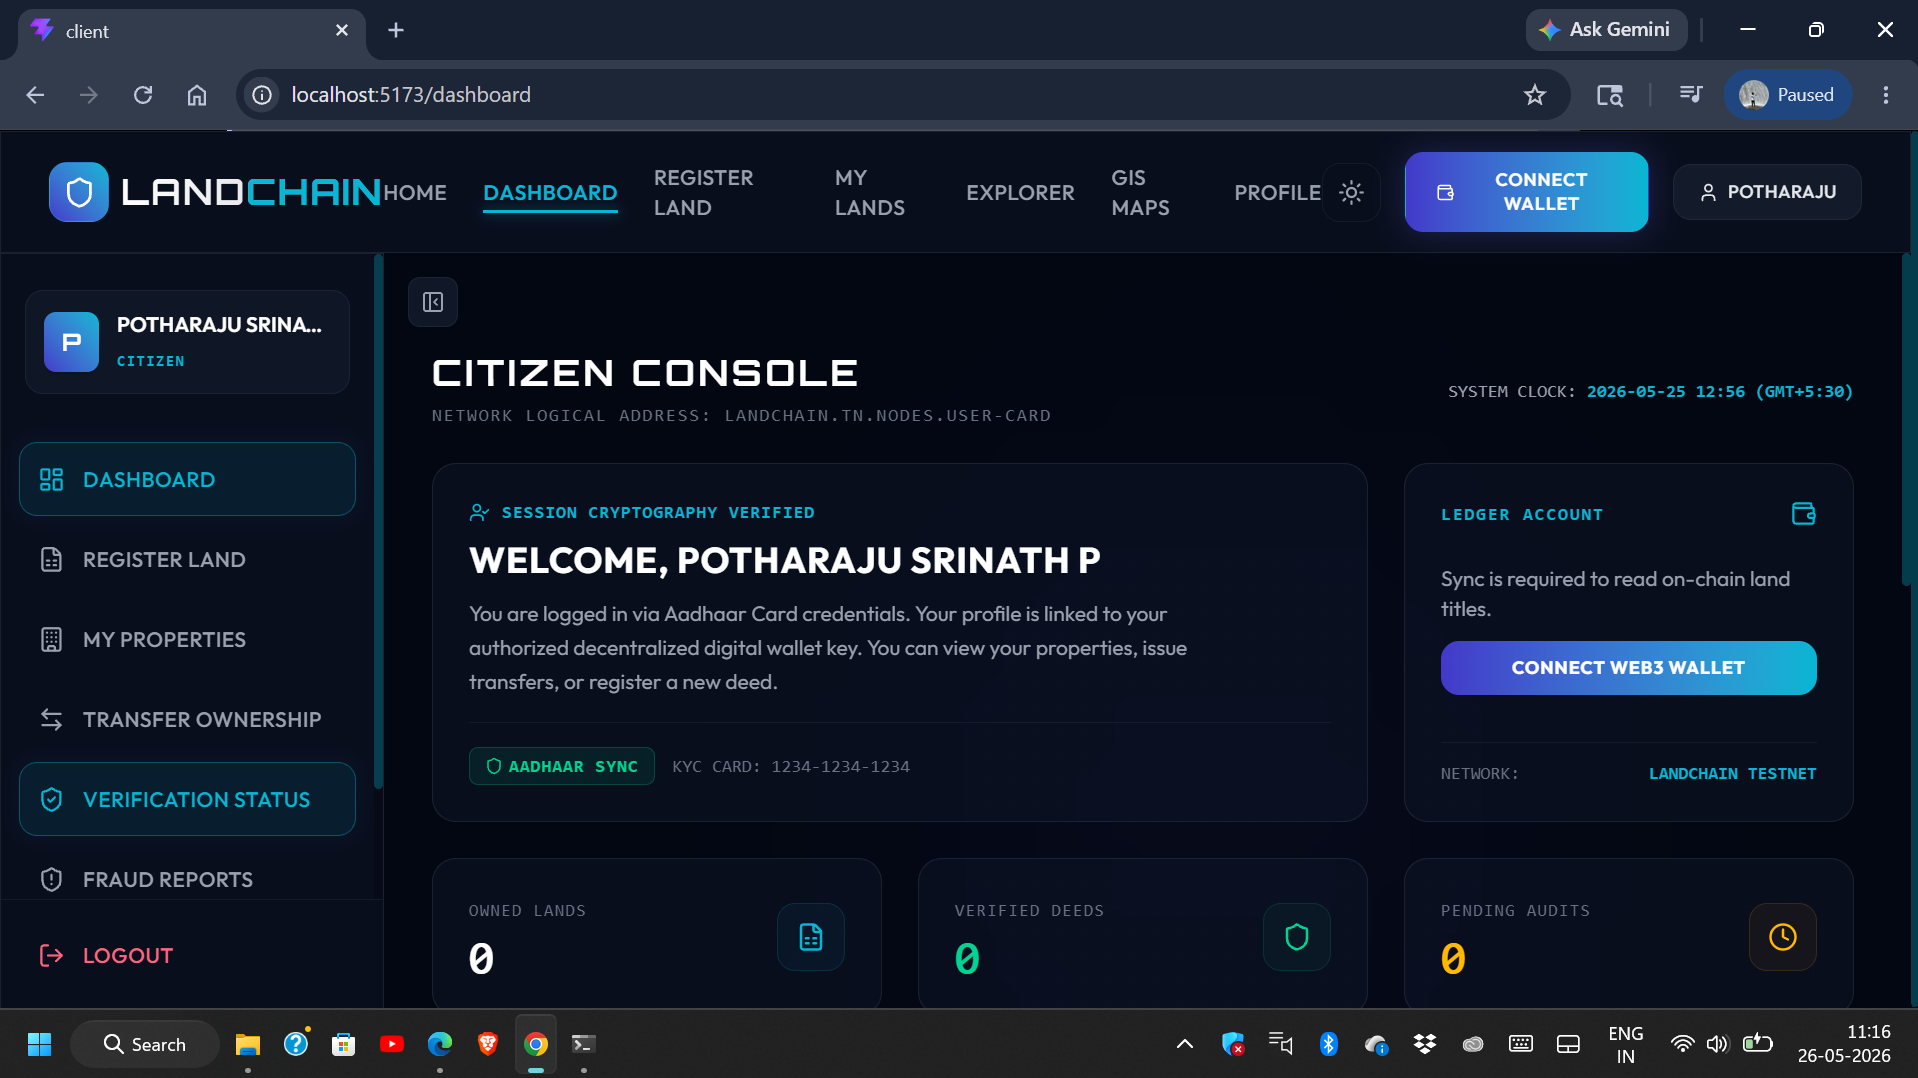Image resolution: width=1918 pixels, height=1078 pixels.
Task: Open the HOME nav item
Action: [x=415, y=193]
